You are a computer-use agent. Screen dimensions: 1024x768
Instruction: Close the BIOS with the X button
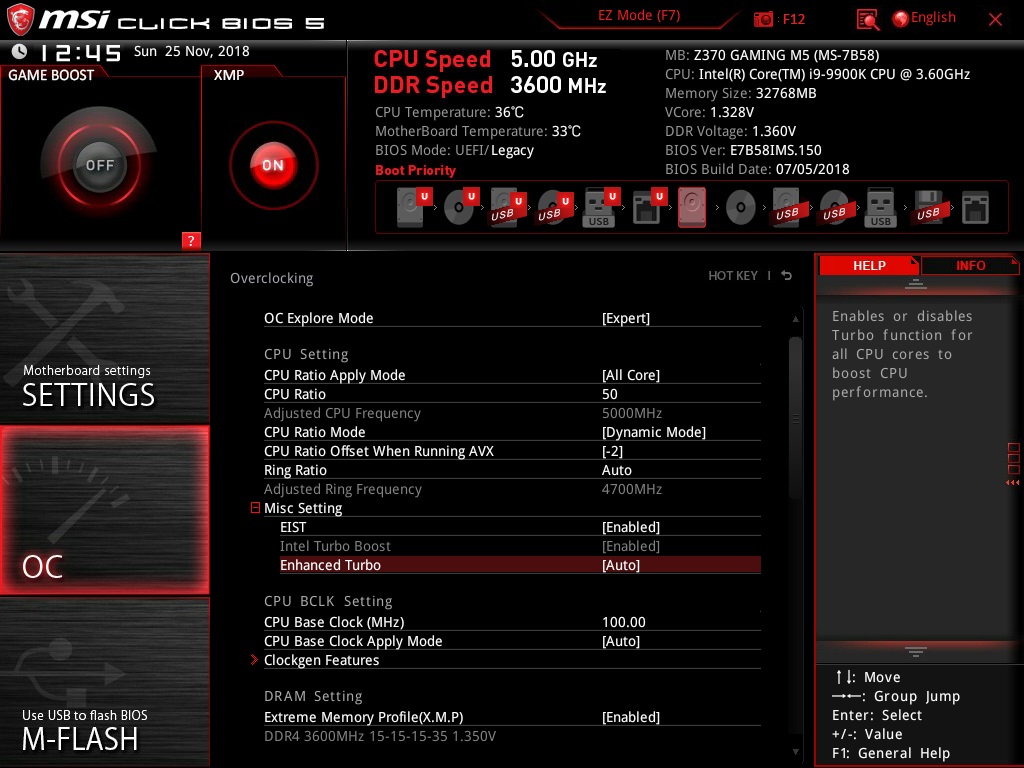click(995, 20)
